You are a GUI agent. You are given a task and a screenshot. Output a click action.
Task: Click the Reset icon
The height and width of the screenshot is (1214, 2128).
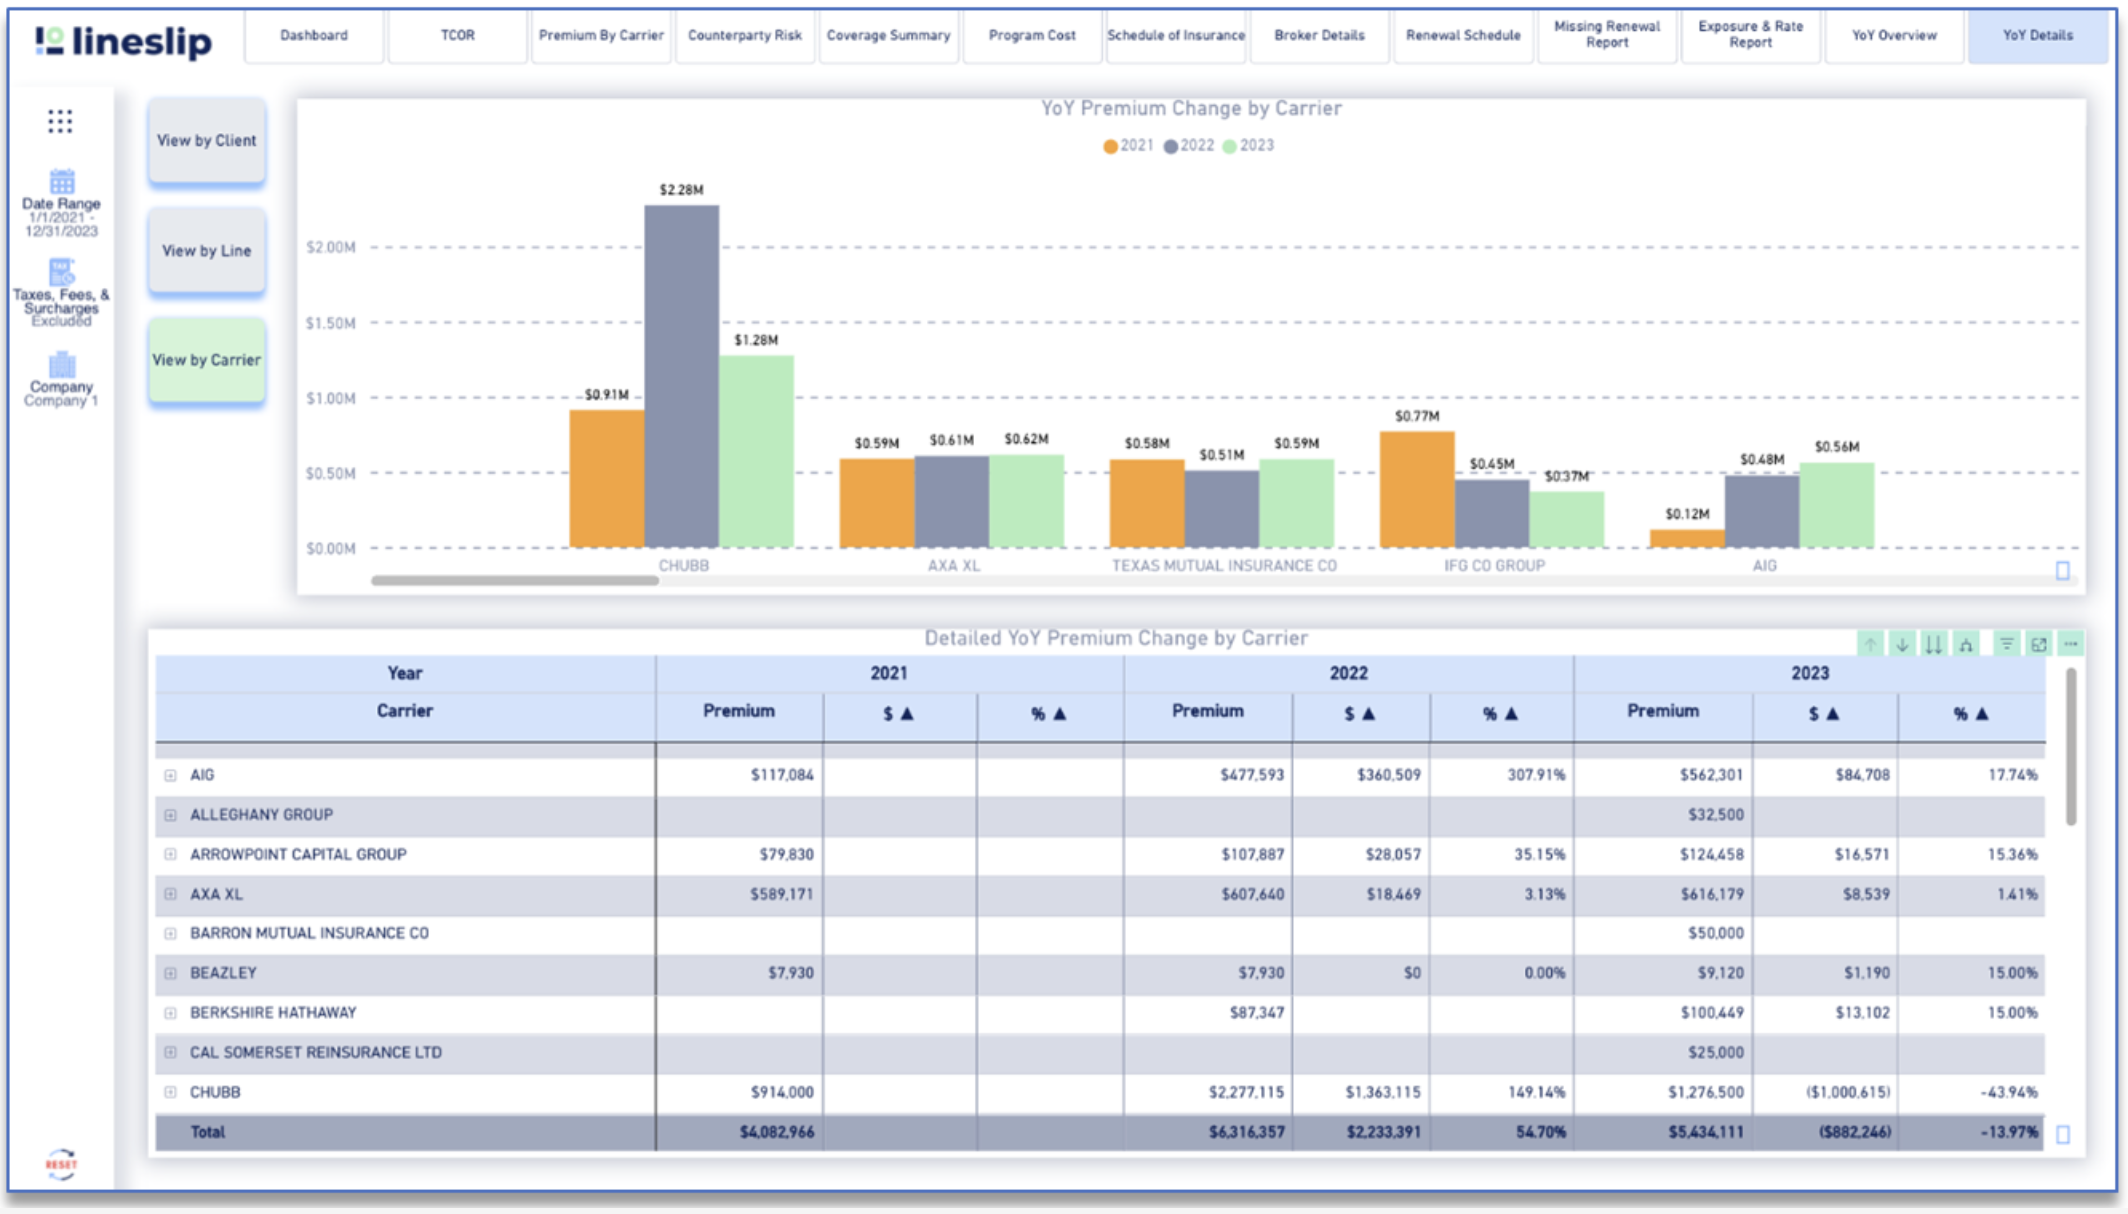[x=61, y=1164]
